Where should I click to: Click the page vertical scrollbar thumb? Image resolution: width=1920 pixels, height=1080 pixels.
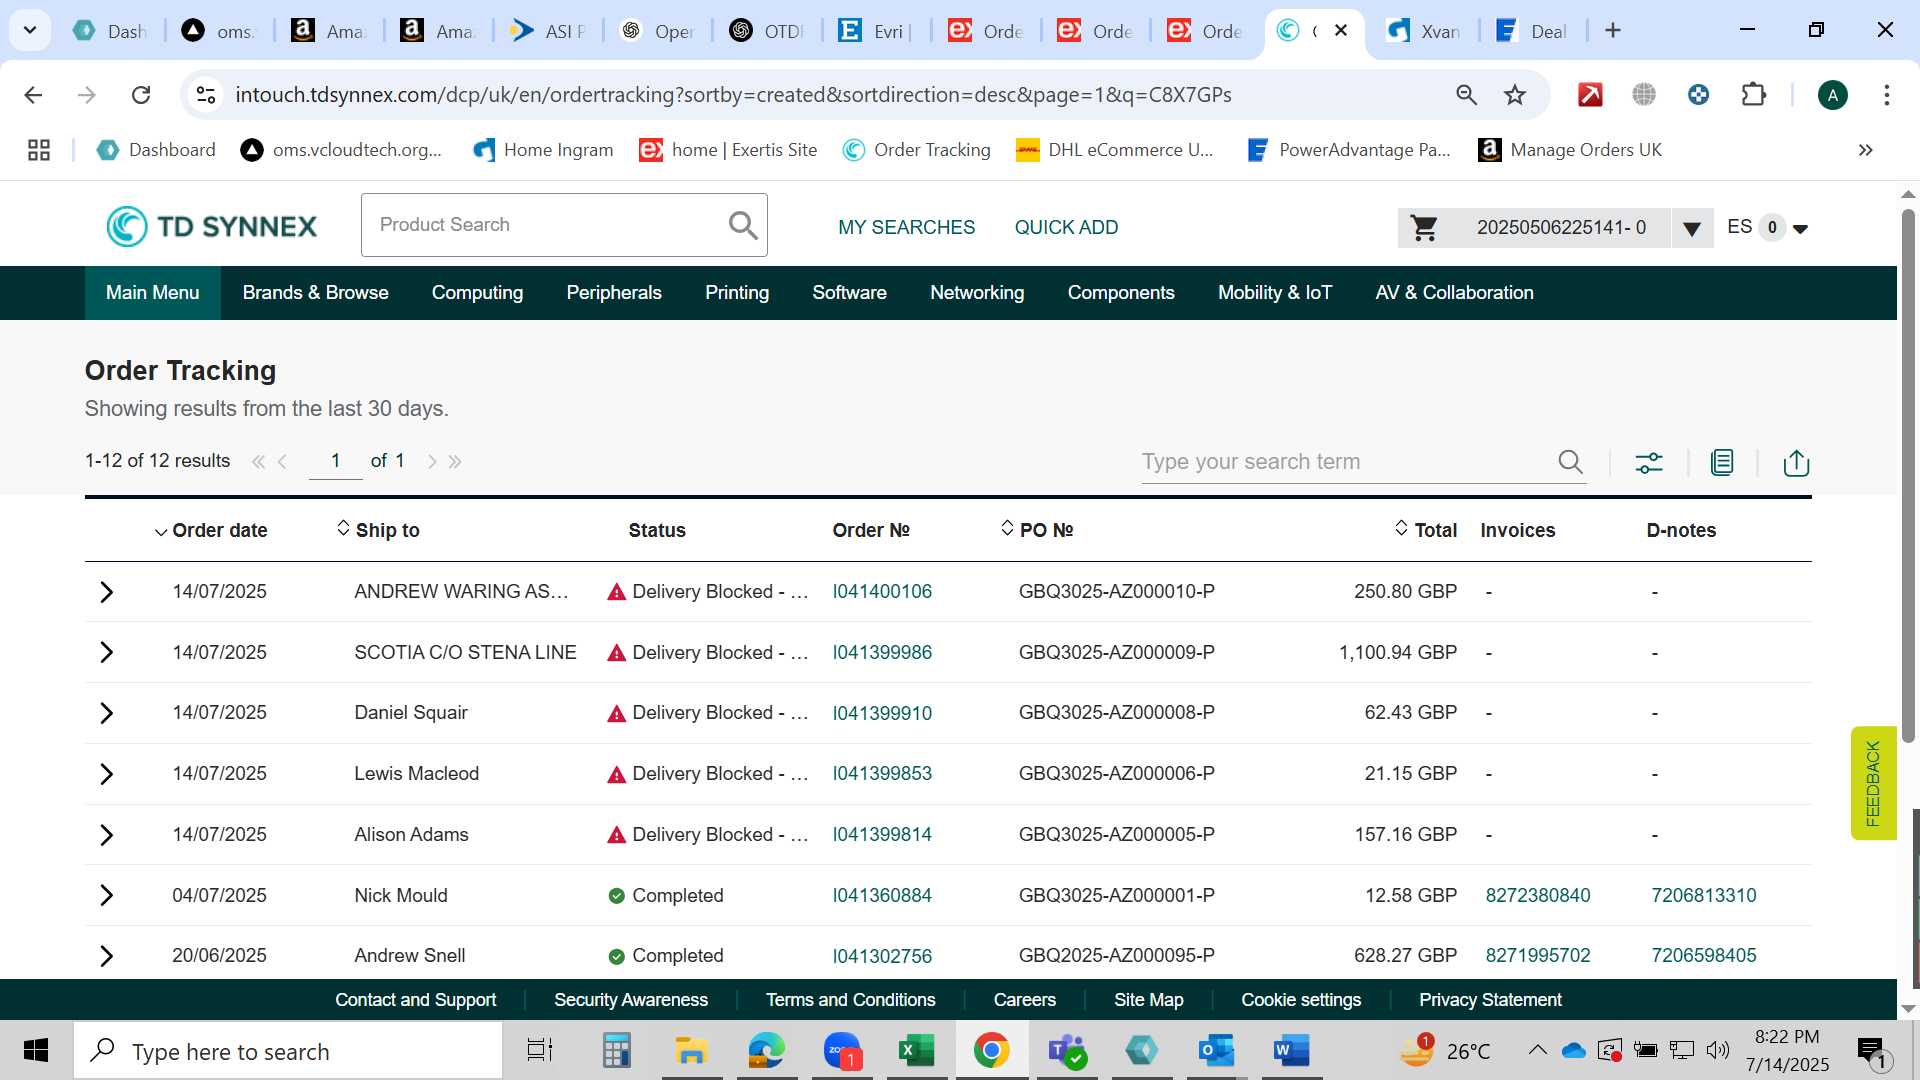1907,475
